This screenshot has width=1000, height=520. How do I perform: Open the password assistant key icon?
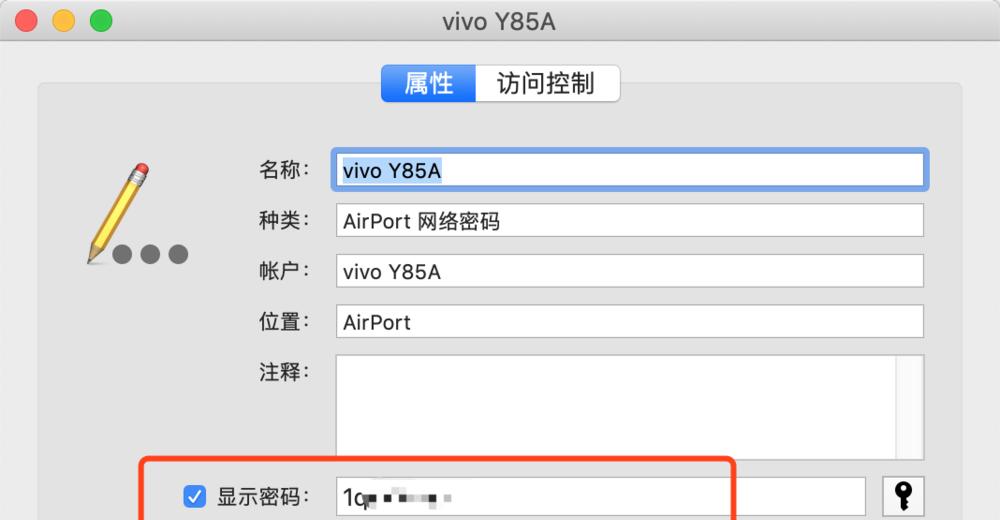903,496
